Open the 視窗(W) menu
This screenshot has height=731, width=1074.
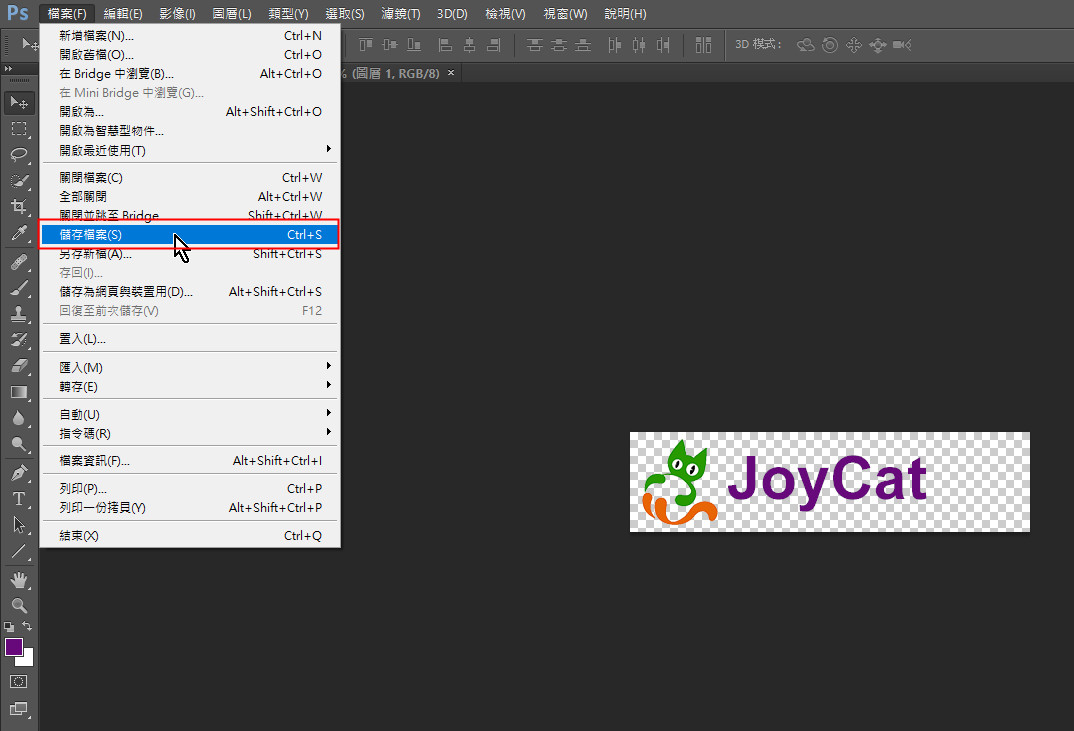point(565,14)
